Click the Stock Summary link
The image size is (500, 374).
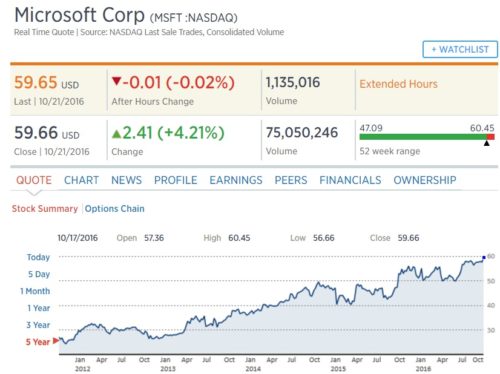coord(45,209)
